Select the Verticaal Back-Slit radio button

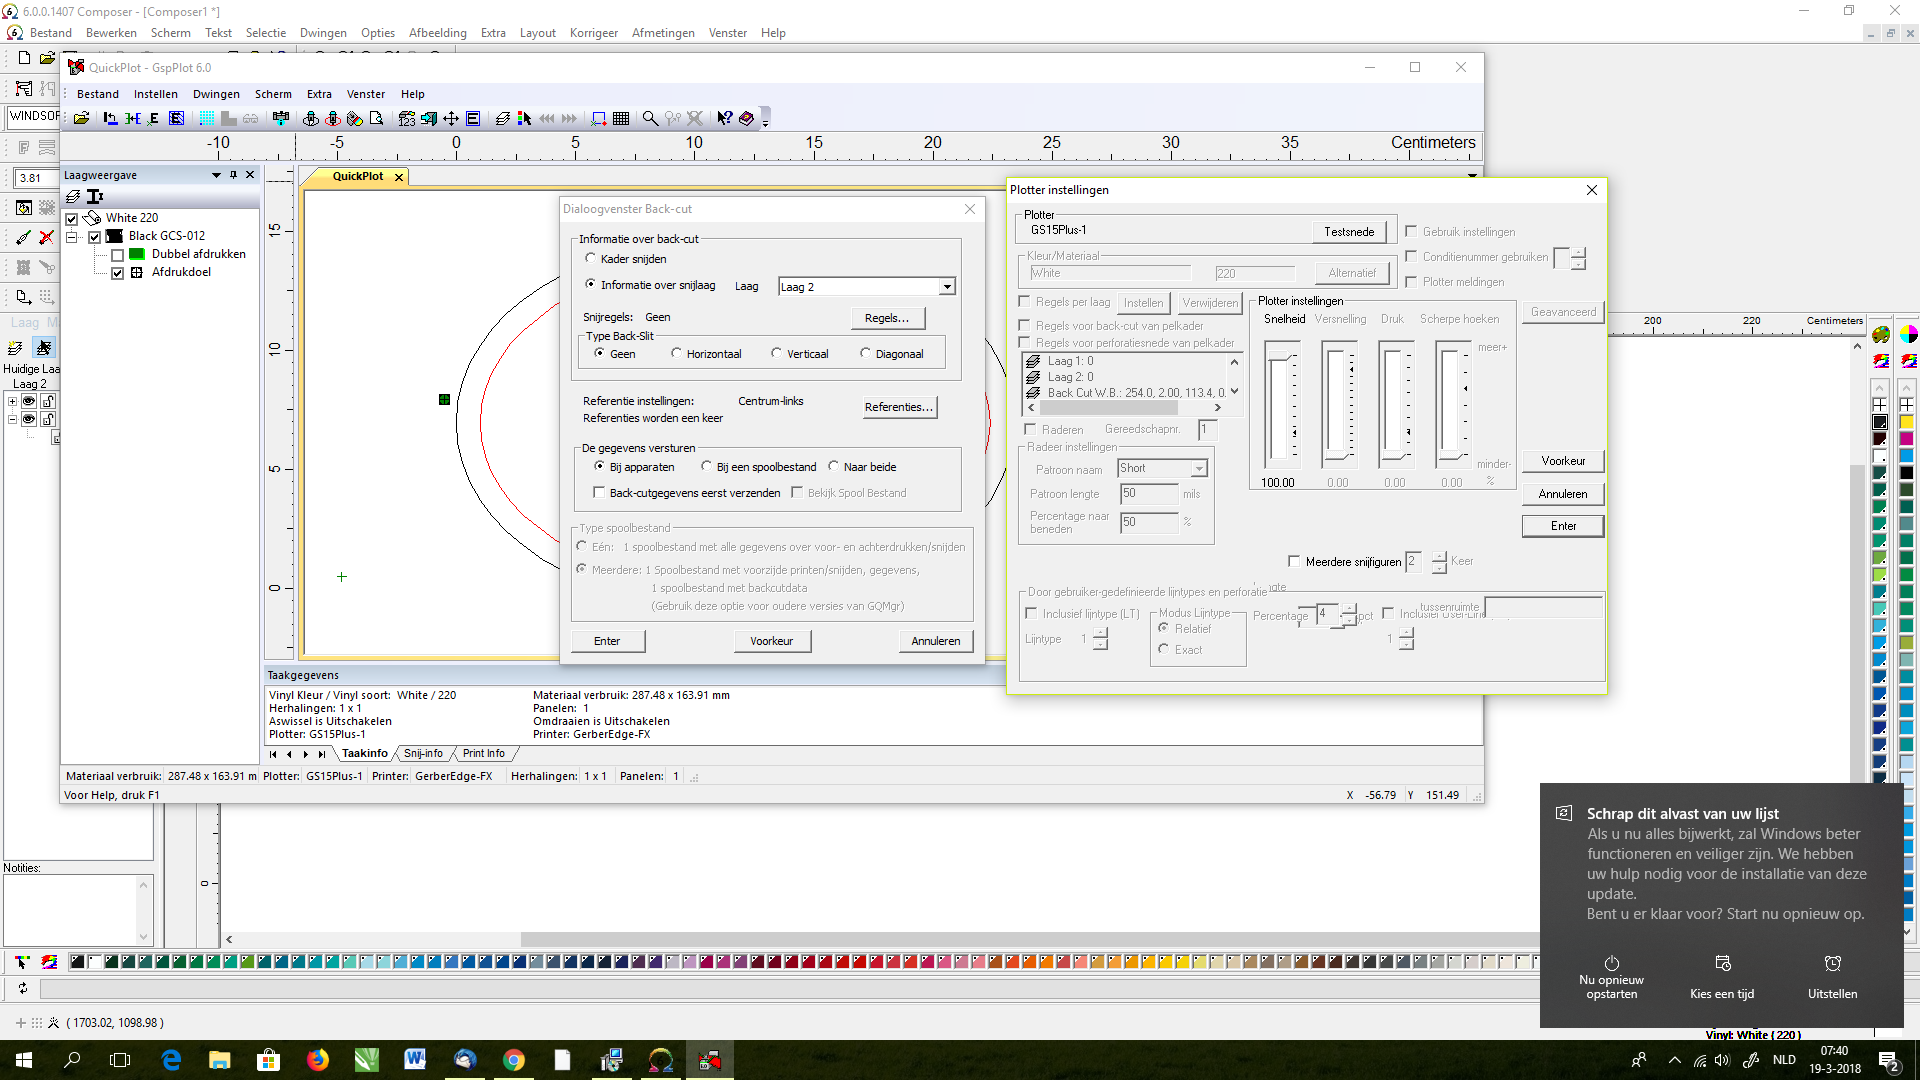[776, 353]
